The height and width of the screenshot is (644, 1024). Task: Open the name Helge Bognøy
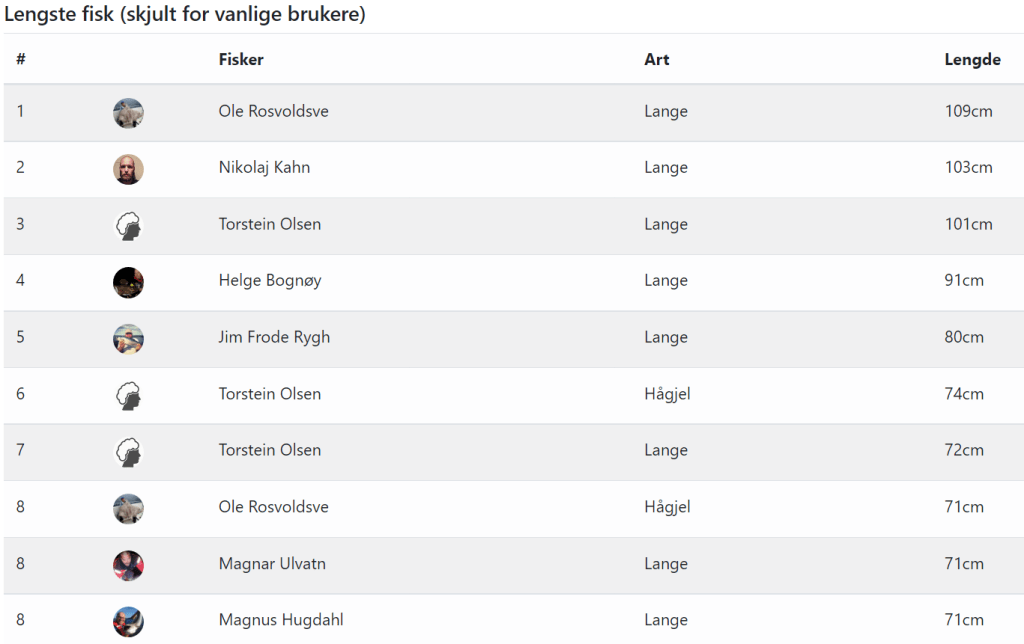pos(270,280)
